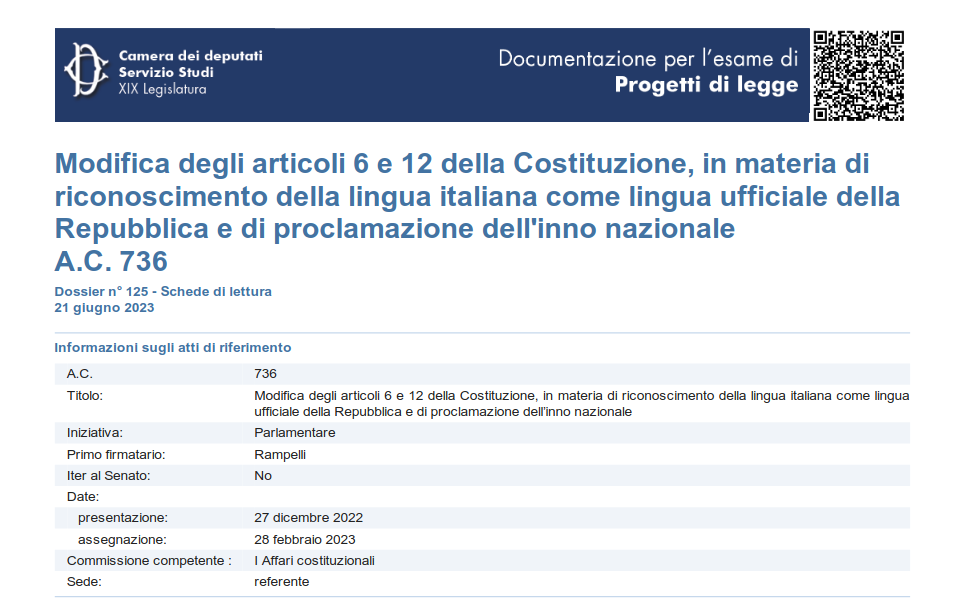Click the '736' value in A.C. row
The image size is (966, 604).
coord(265,374)
